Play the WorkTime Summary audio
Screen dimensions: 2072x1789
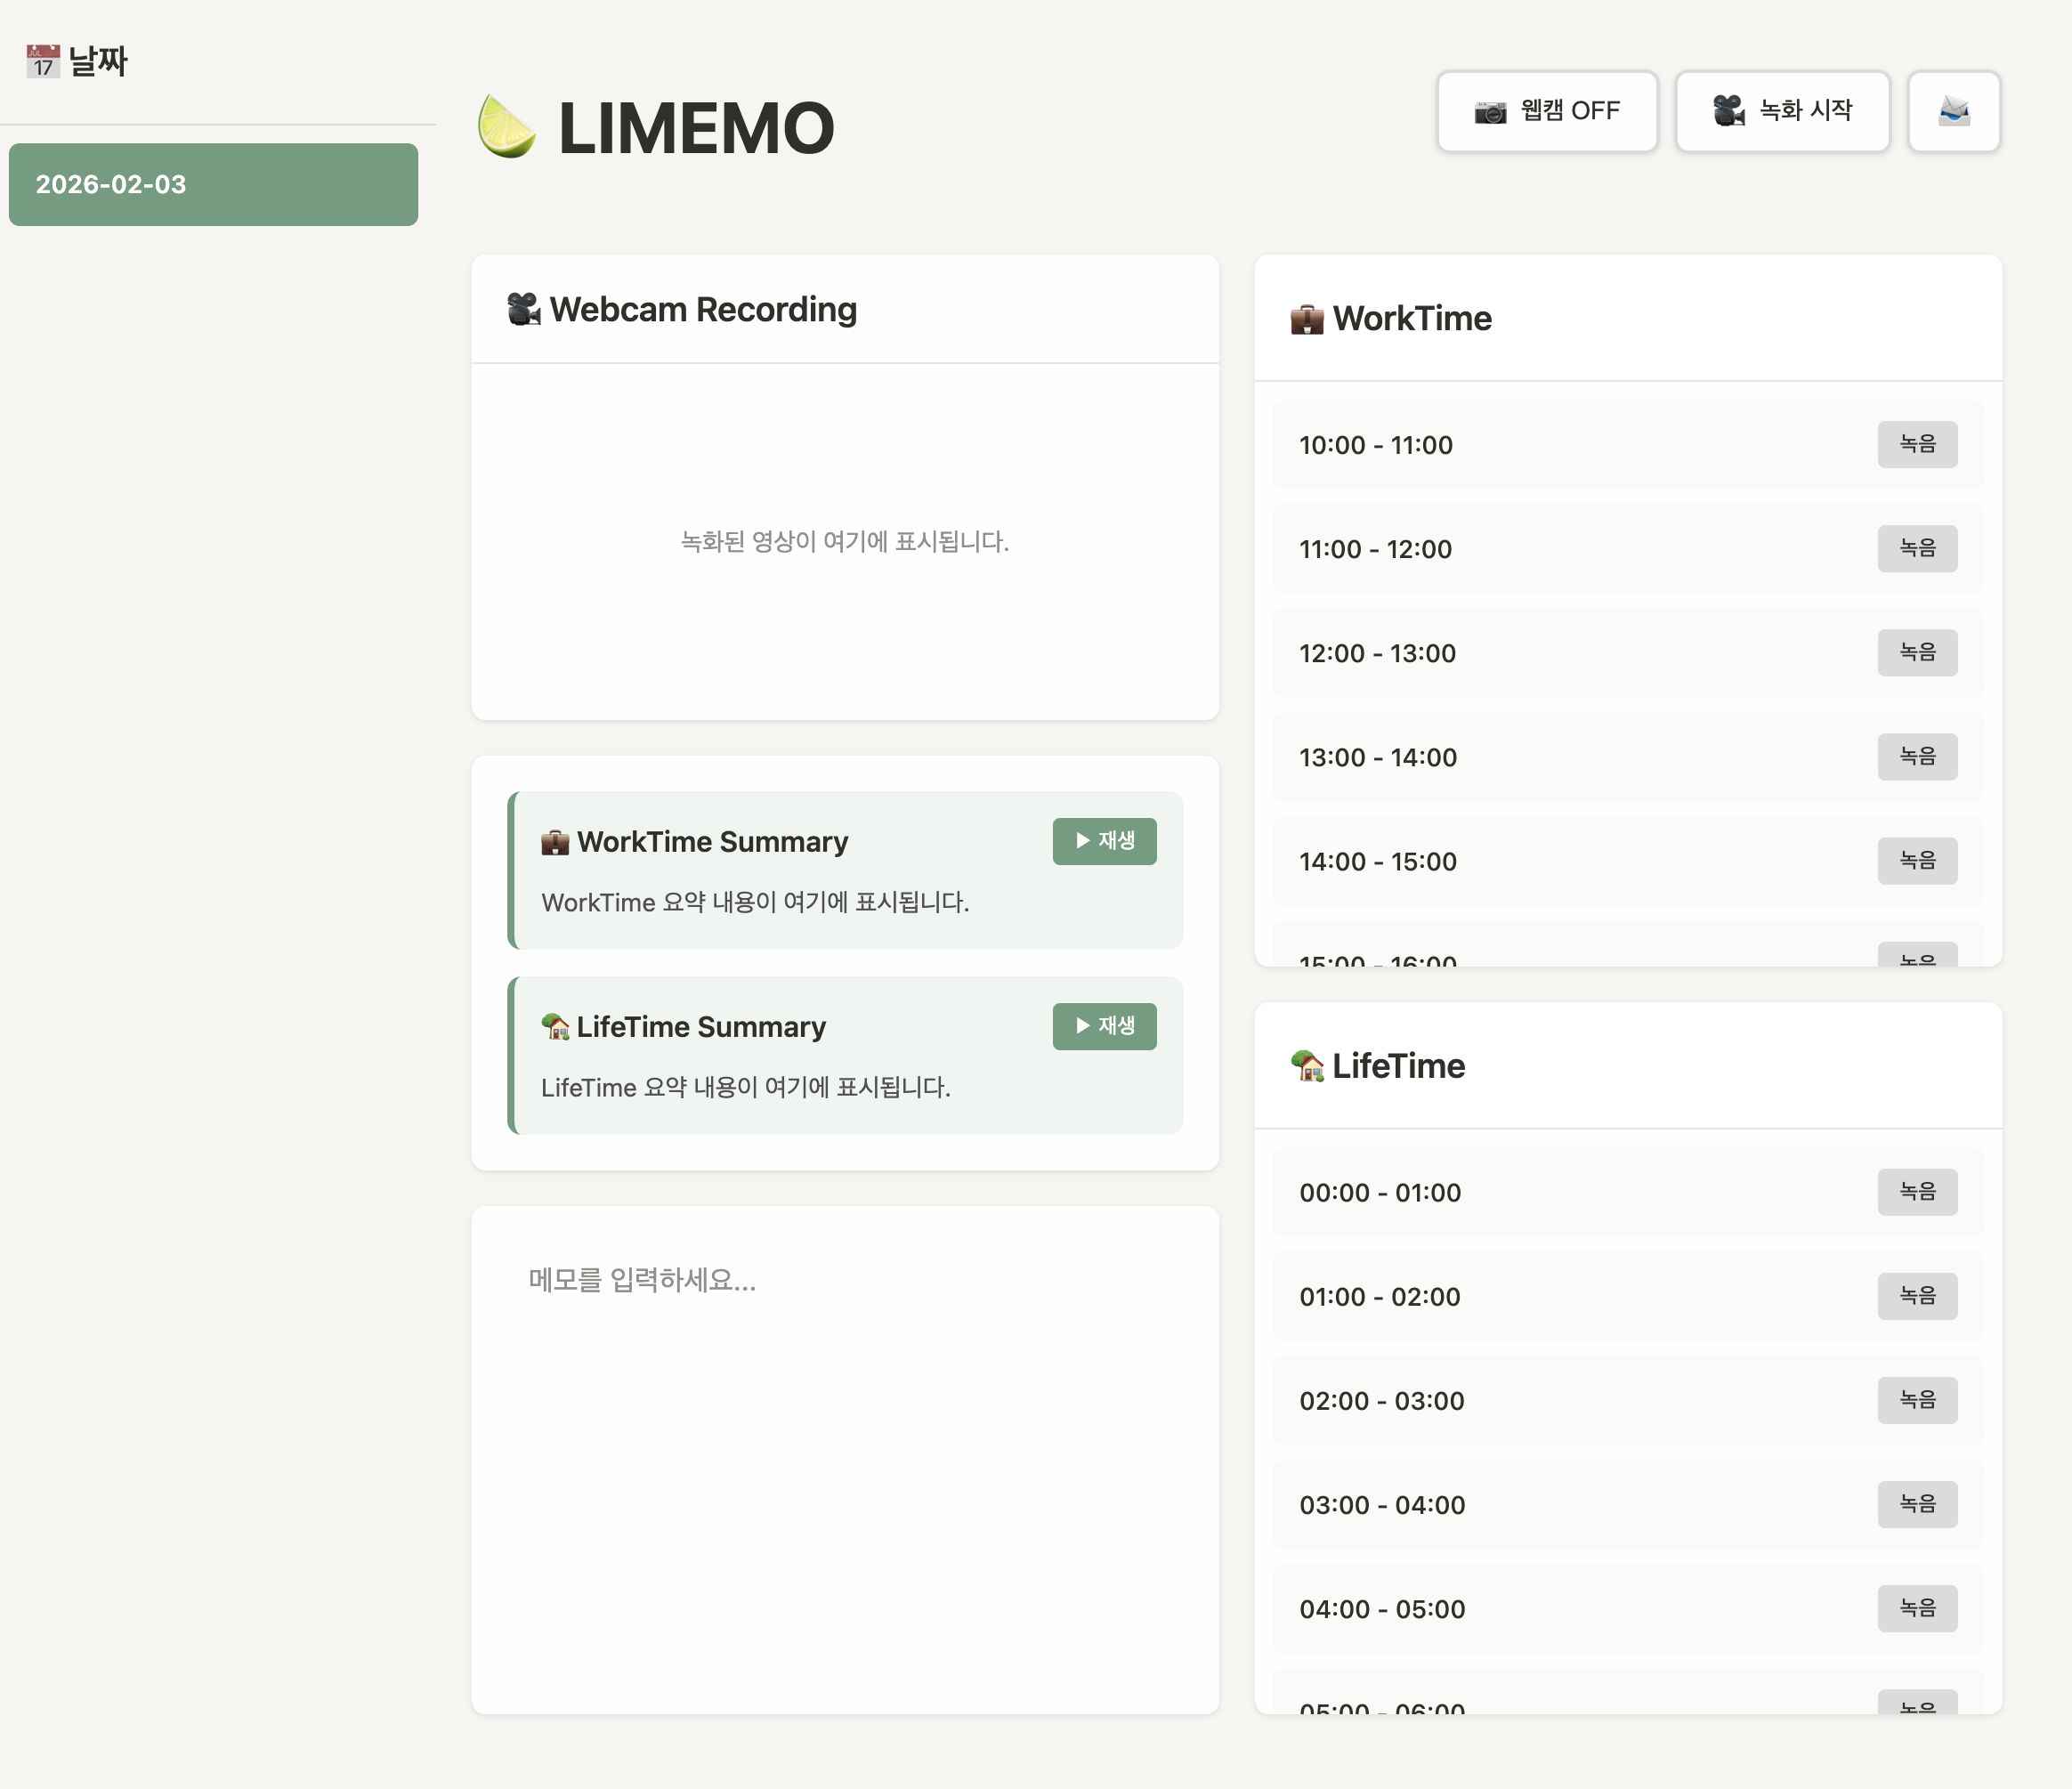click(x=1104, y=841)
